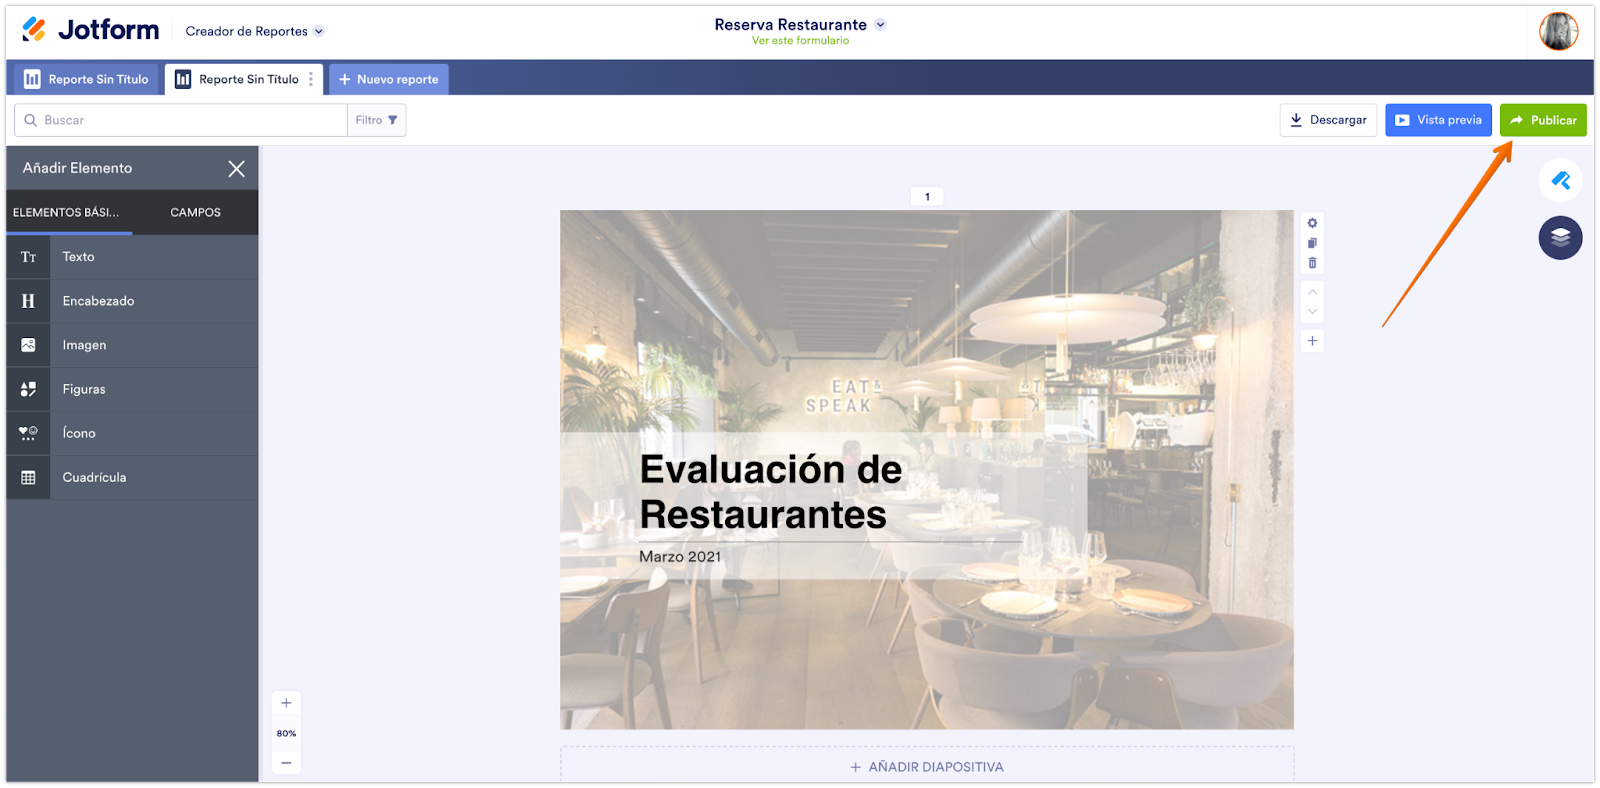The image size is (1600, 788).
Task: Open Vista previa preview
Action: click(x=1438, y=120)
